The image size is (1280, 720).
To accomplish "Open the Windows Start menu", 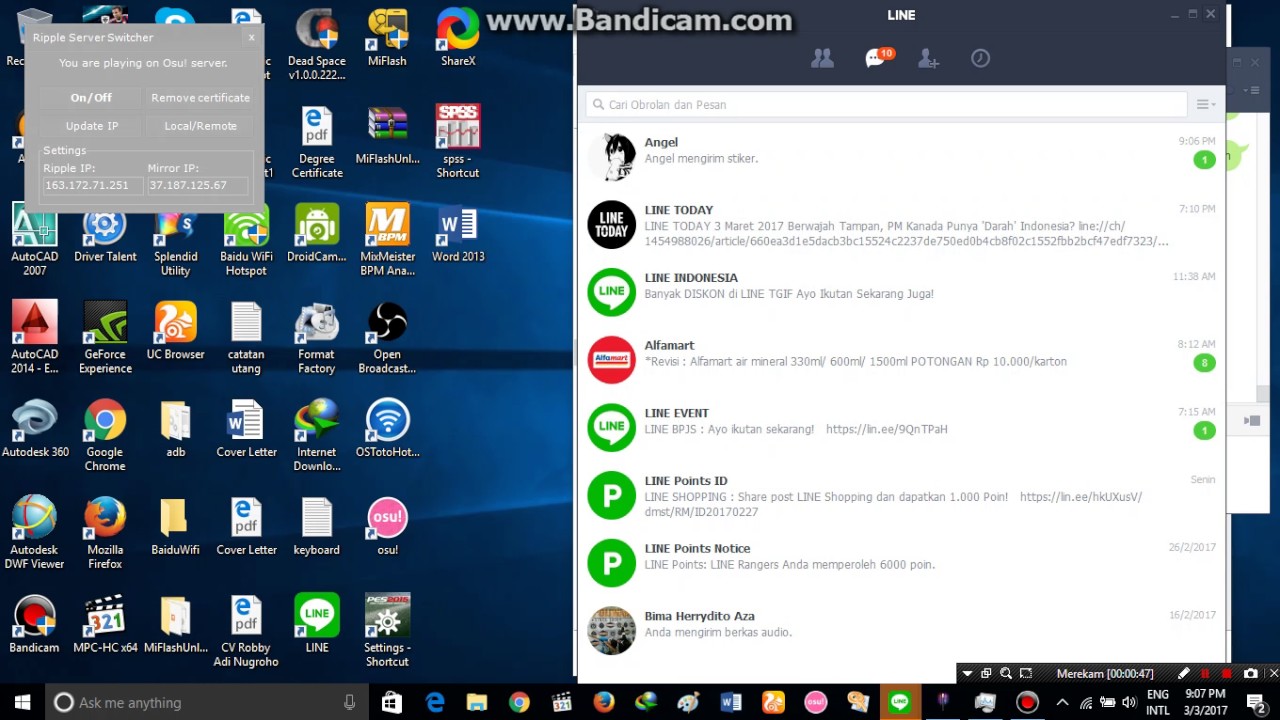I will (23, 703).
